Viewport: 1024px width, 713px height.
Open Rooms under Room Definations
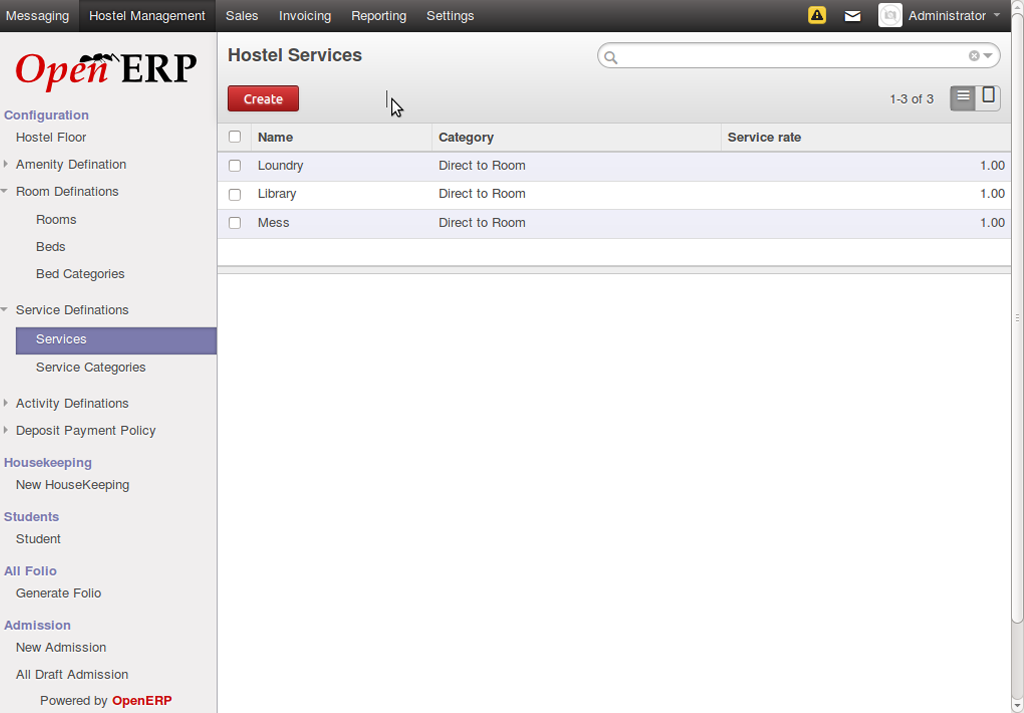pyautogui.click(x=56, y=219)
